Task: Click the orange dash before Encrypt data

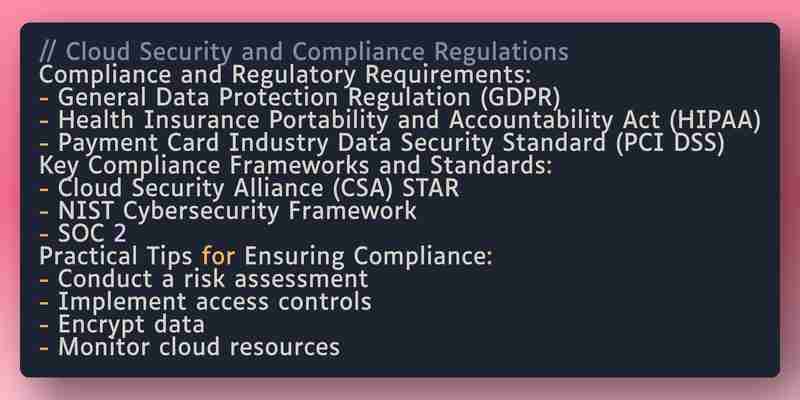Action: click(44, 325)
